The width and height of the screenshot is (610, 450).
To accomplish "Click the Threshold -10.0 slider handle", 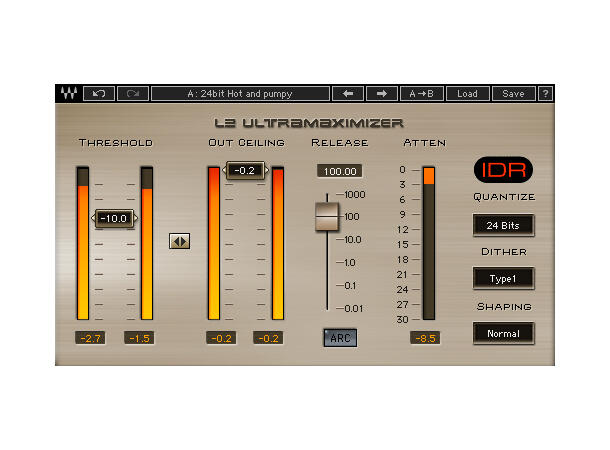I will coord(114,218).
